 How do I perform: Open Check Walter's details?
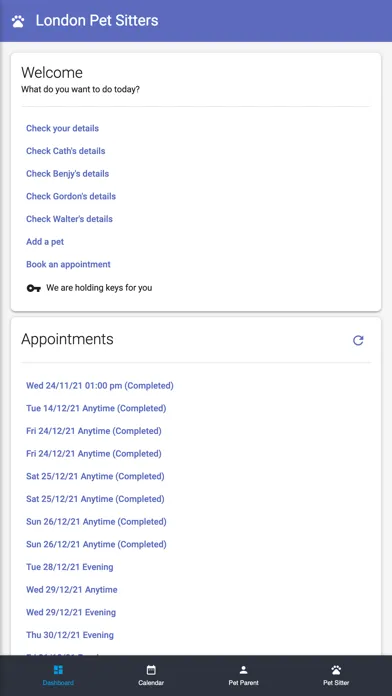point(69,219)
